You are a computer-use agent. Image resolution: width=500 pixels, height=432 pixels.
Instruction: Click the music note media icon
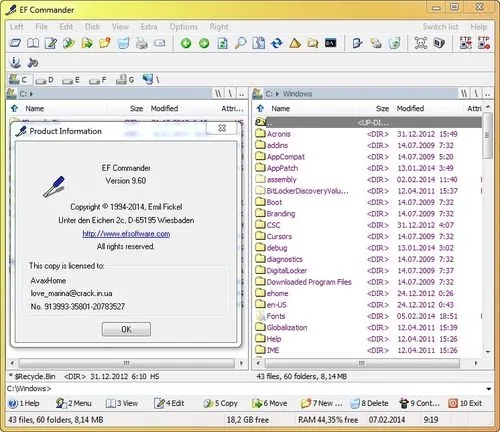tap(33, 62)
